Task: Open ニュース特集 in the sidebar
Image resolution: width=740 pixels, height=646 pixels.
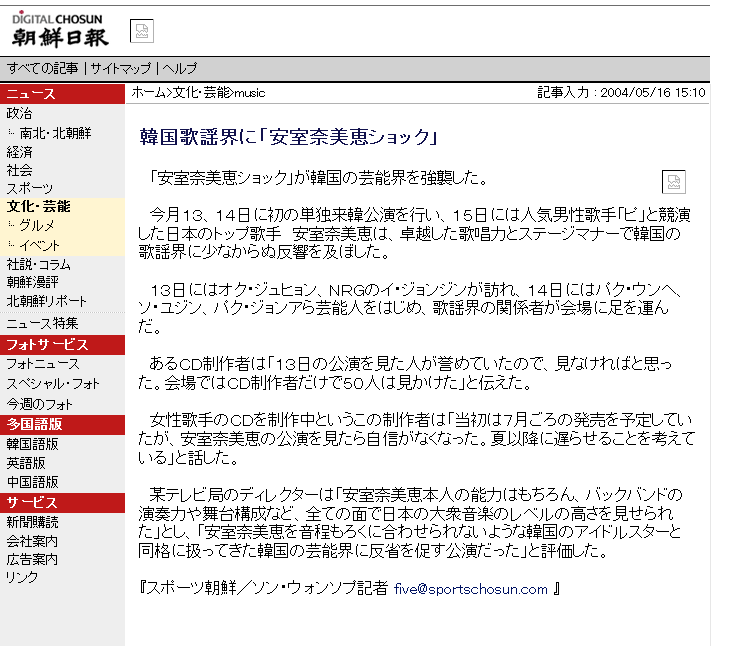Action: coord(42,323)
